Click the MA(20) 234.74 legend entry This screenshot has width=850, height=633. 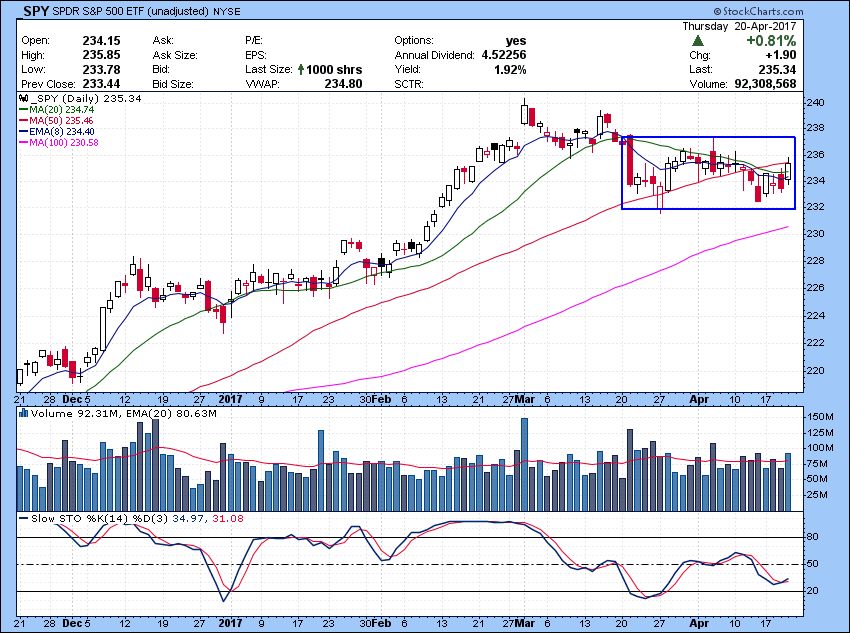62,110
